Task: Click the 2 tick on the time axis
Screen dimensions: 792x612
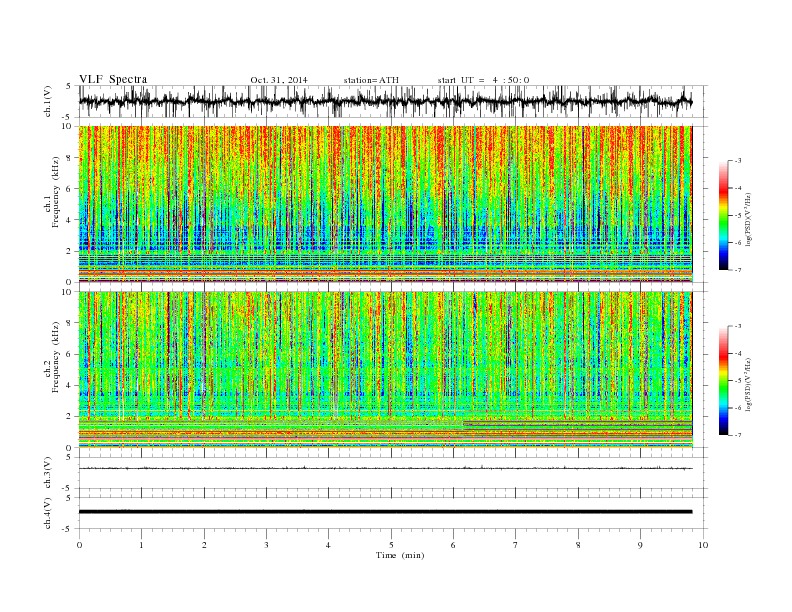Action: 204,545
